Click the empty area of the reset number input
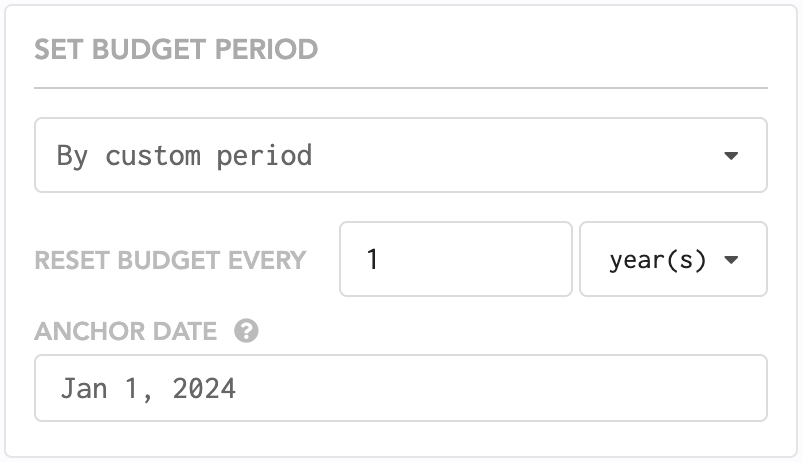802x462 pixels. [476, 259]
